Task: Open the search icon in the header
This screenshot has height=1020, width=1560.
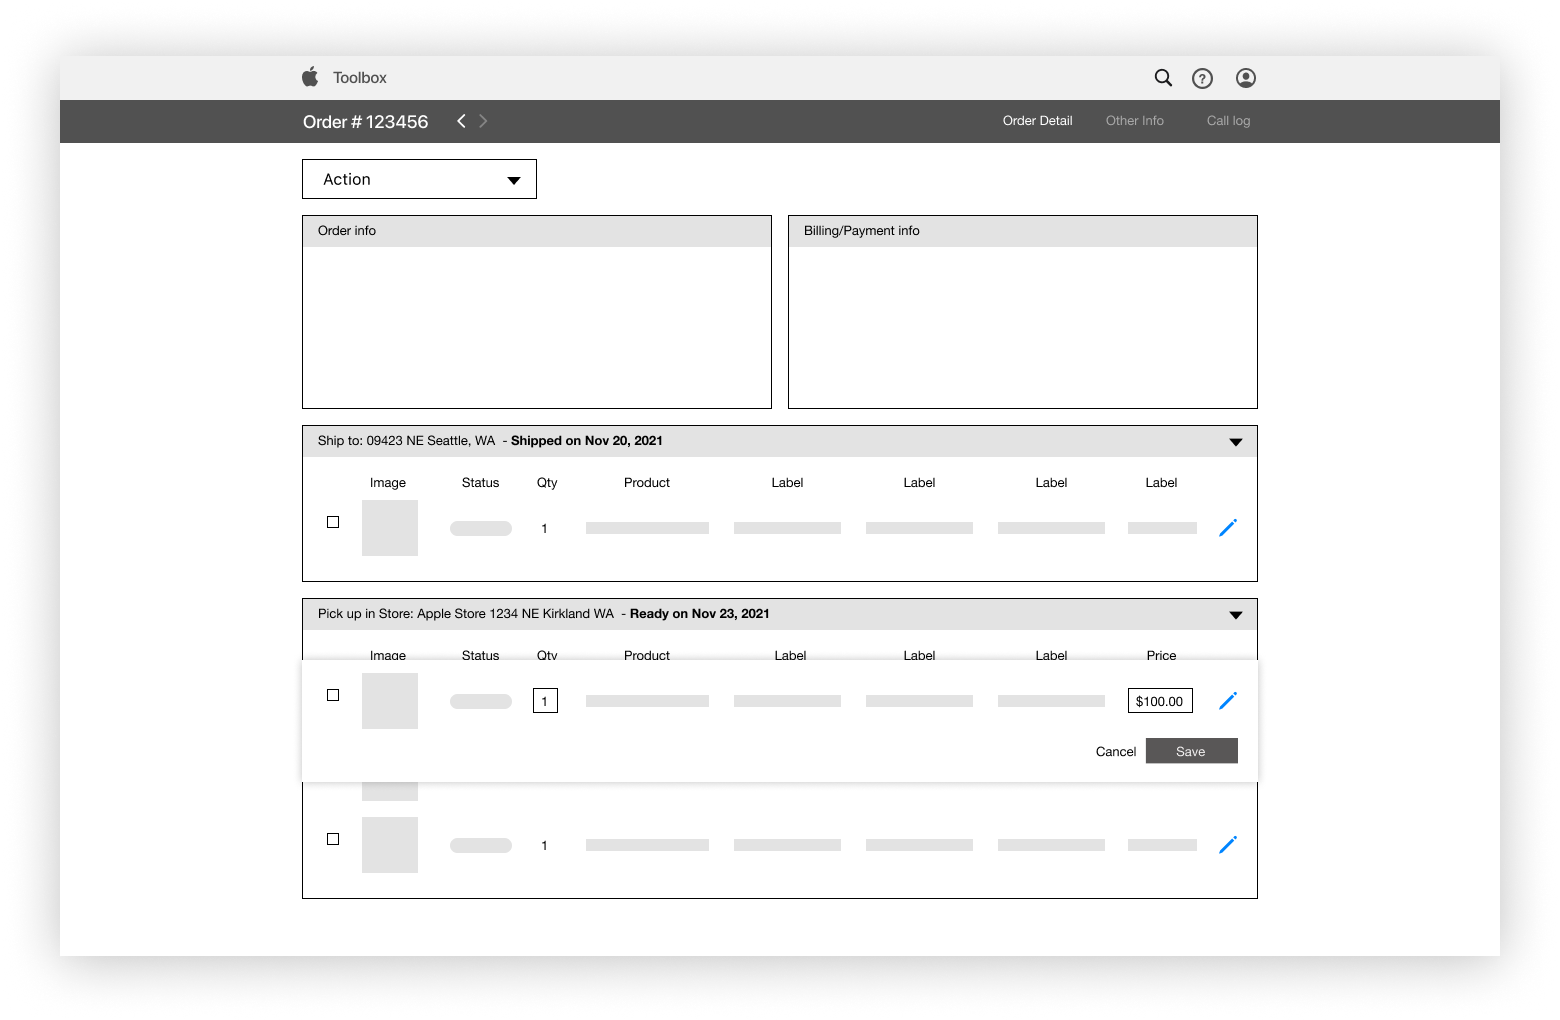Action: [1163, 78]
